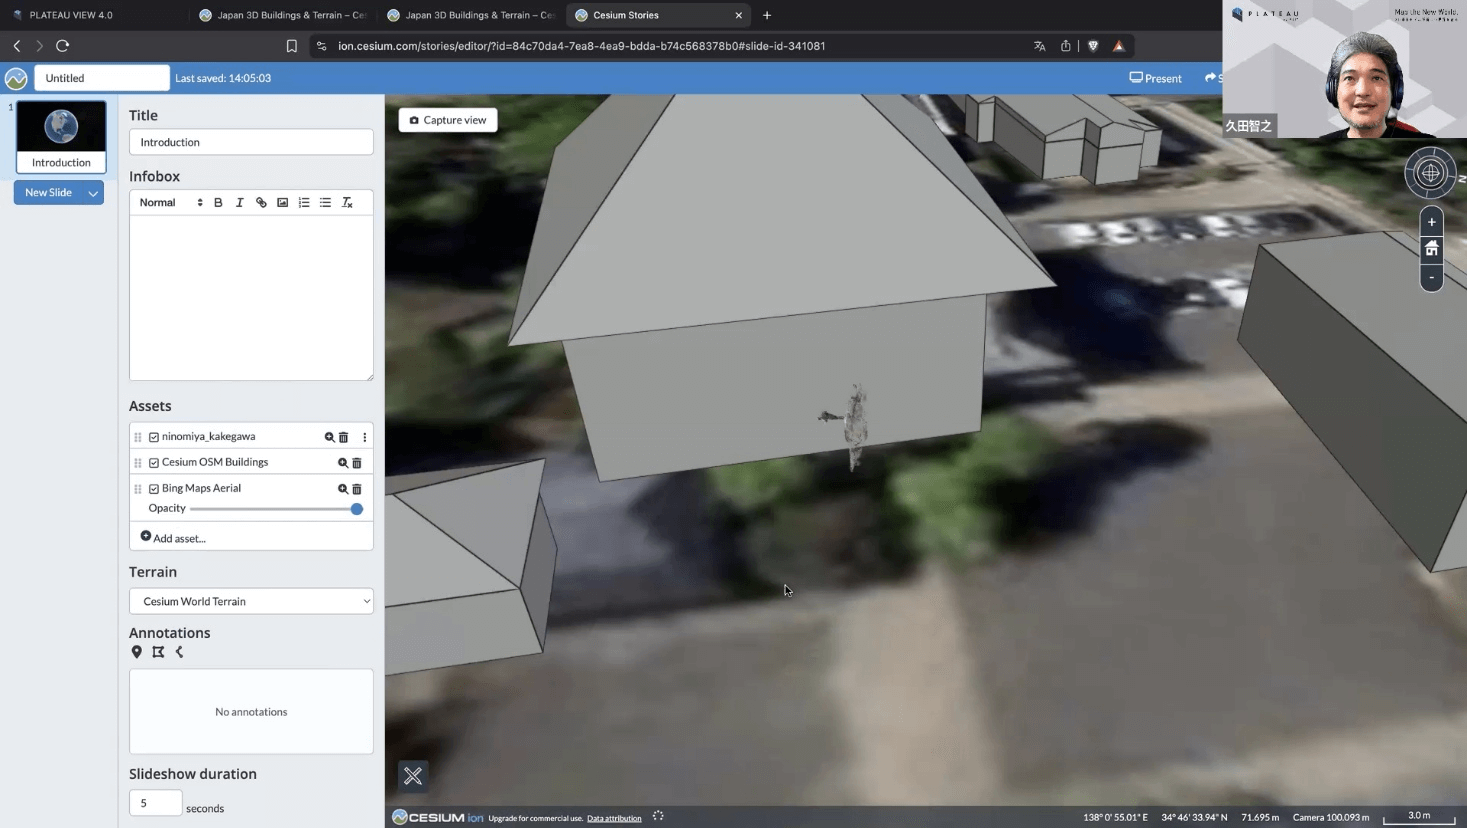This screenshot has width=1467, height=828.
Task: Delete the ninomiya_kakegawa asset
Action: pos(344,437)
